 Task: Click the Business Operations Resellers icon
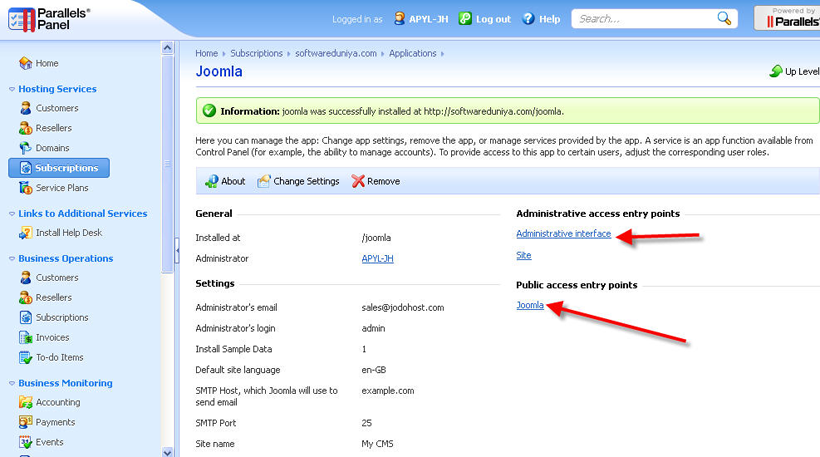point(25,298)
